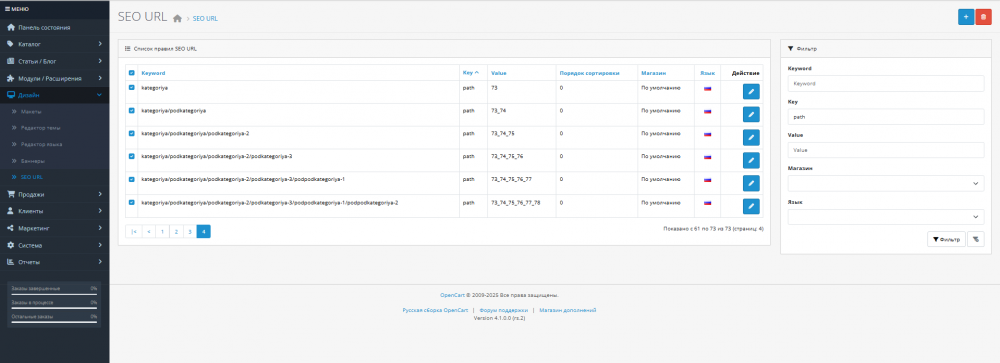Click the blue add (+) button
Image resolution: width=1000 pixels, height=363 pixels.
click(966, 17)
